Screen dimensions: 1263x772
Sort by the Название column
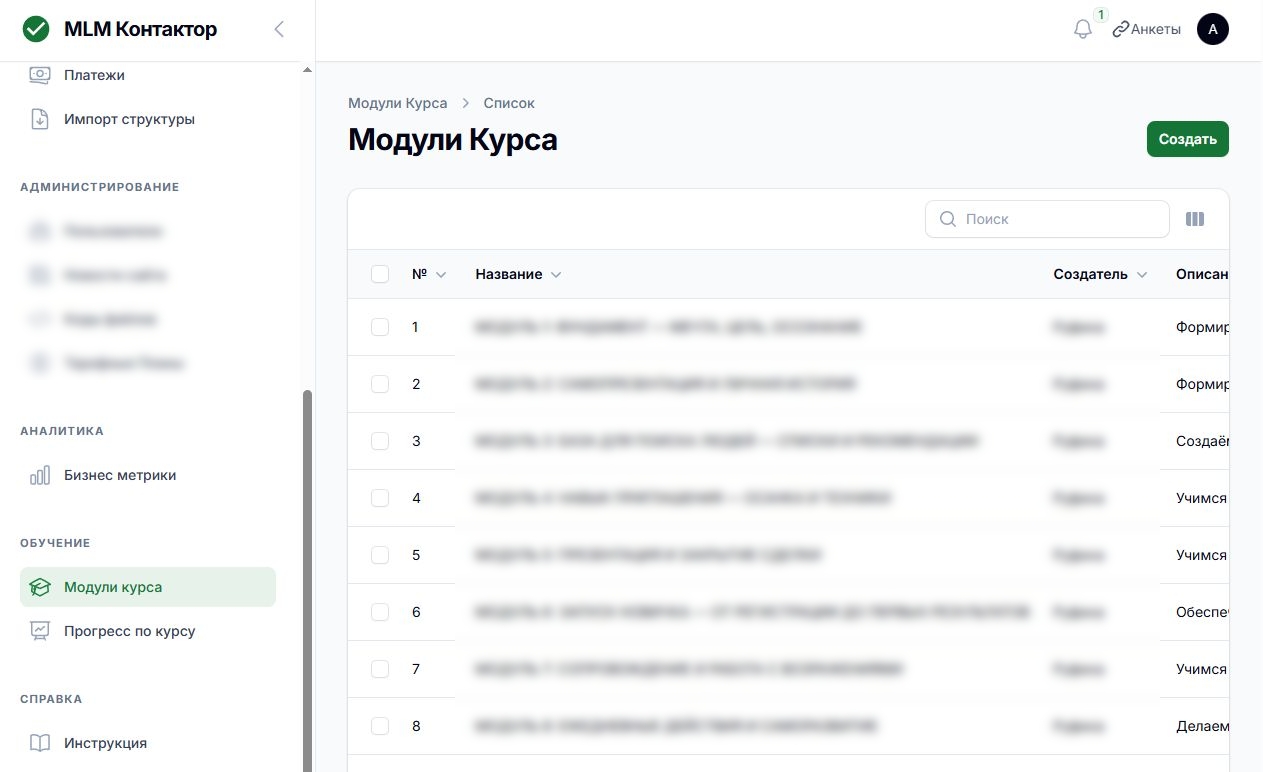click(x=519, y=274)
